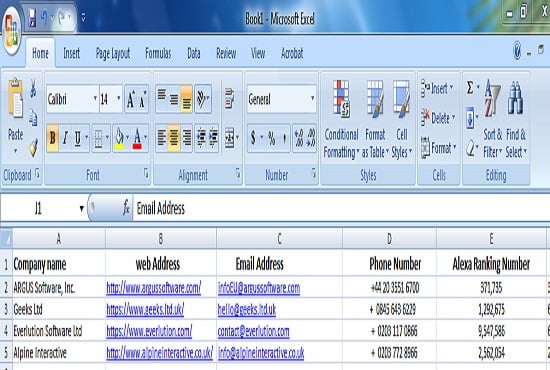Switch to the Formulas tab
The image size is (550, 370).
158,54
